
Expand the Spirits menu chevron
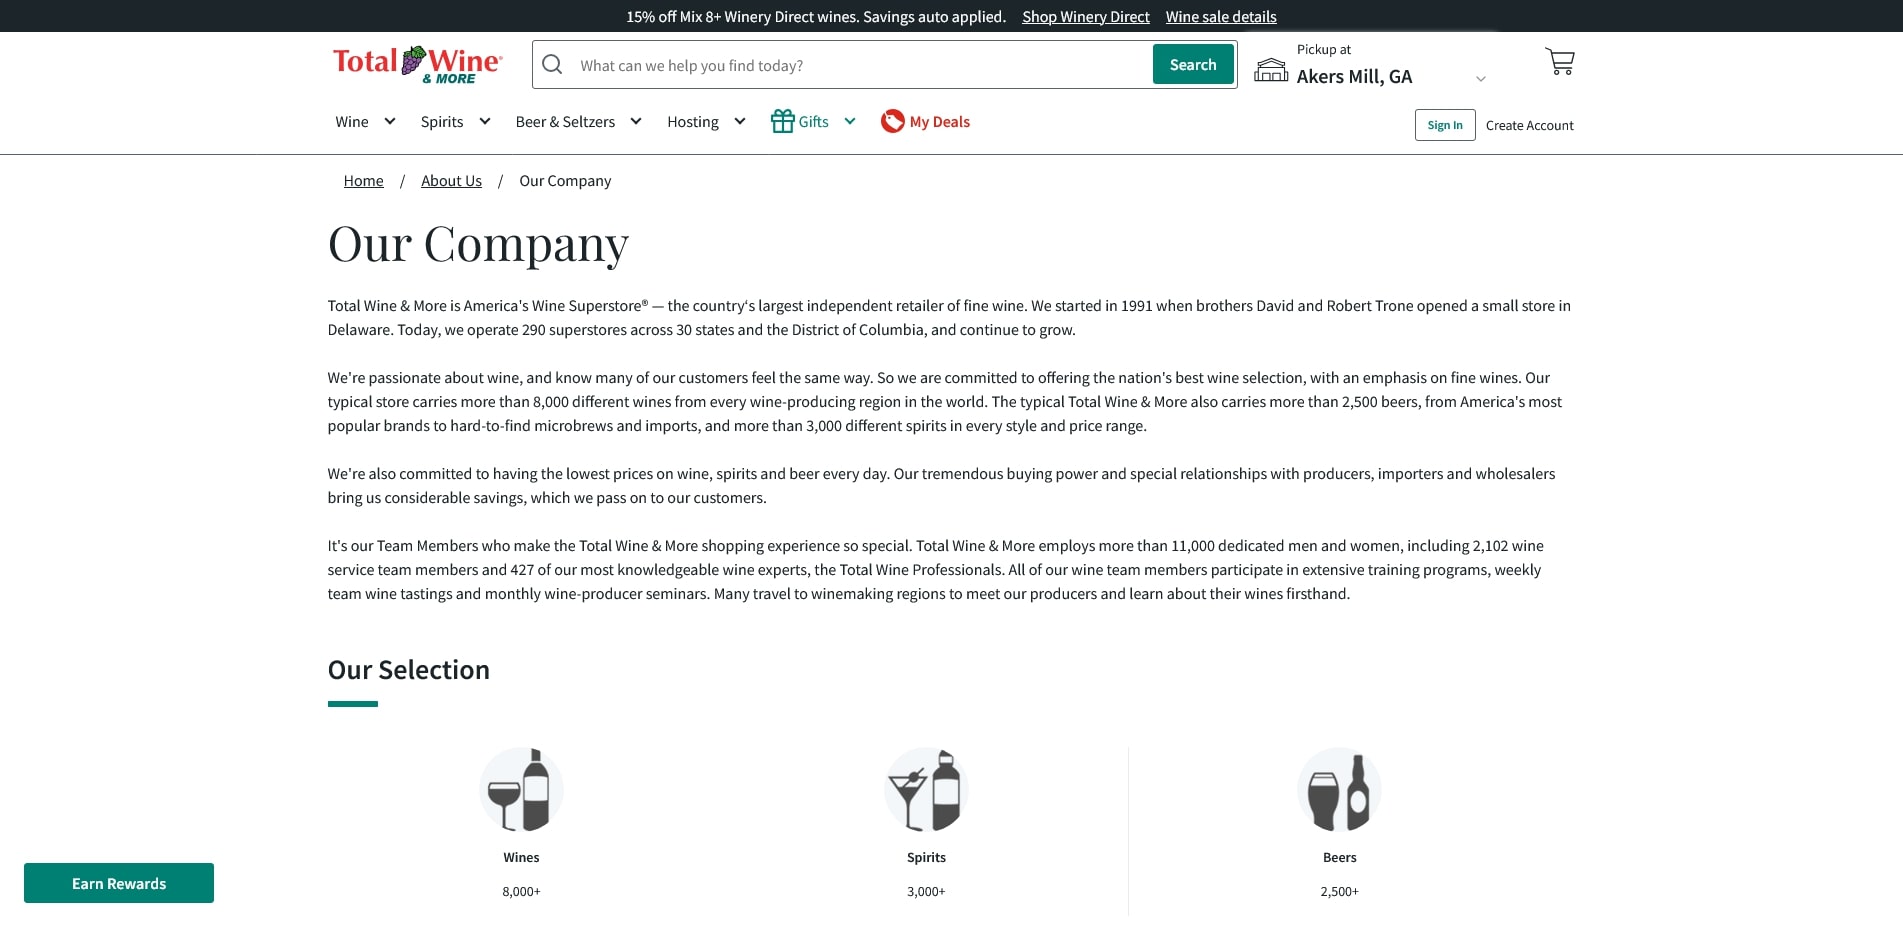(485, 121)
